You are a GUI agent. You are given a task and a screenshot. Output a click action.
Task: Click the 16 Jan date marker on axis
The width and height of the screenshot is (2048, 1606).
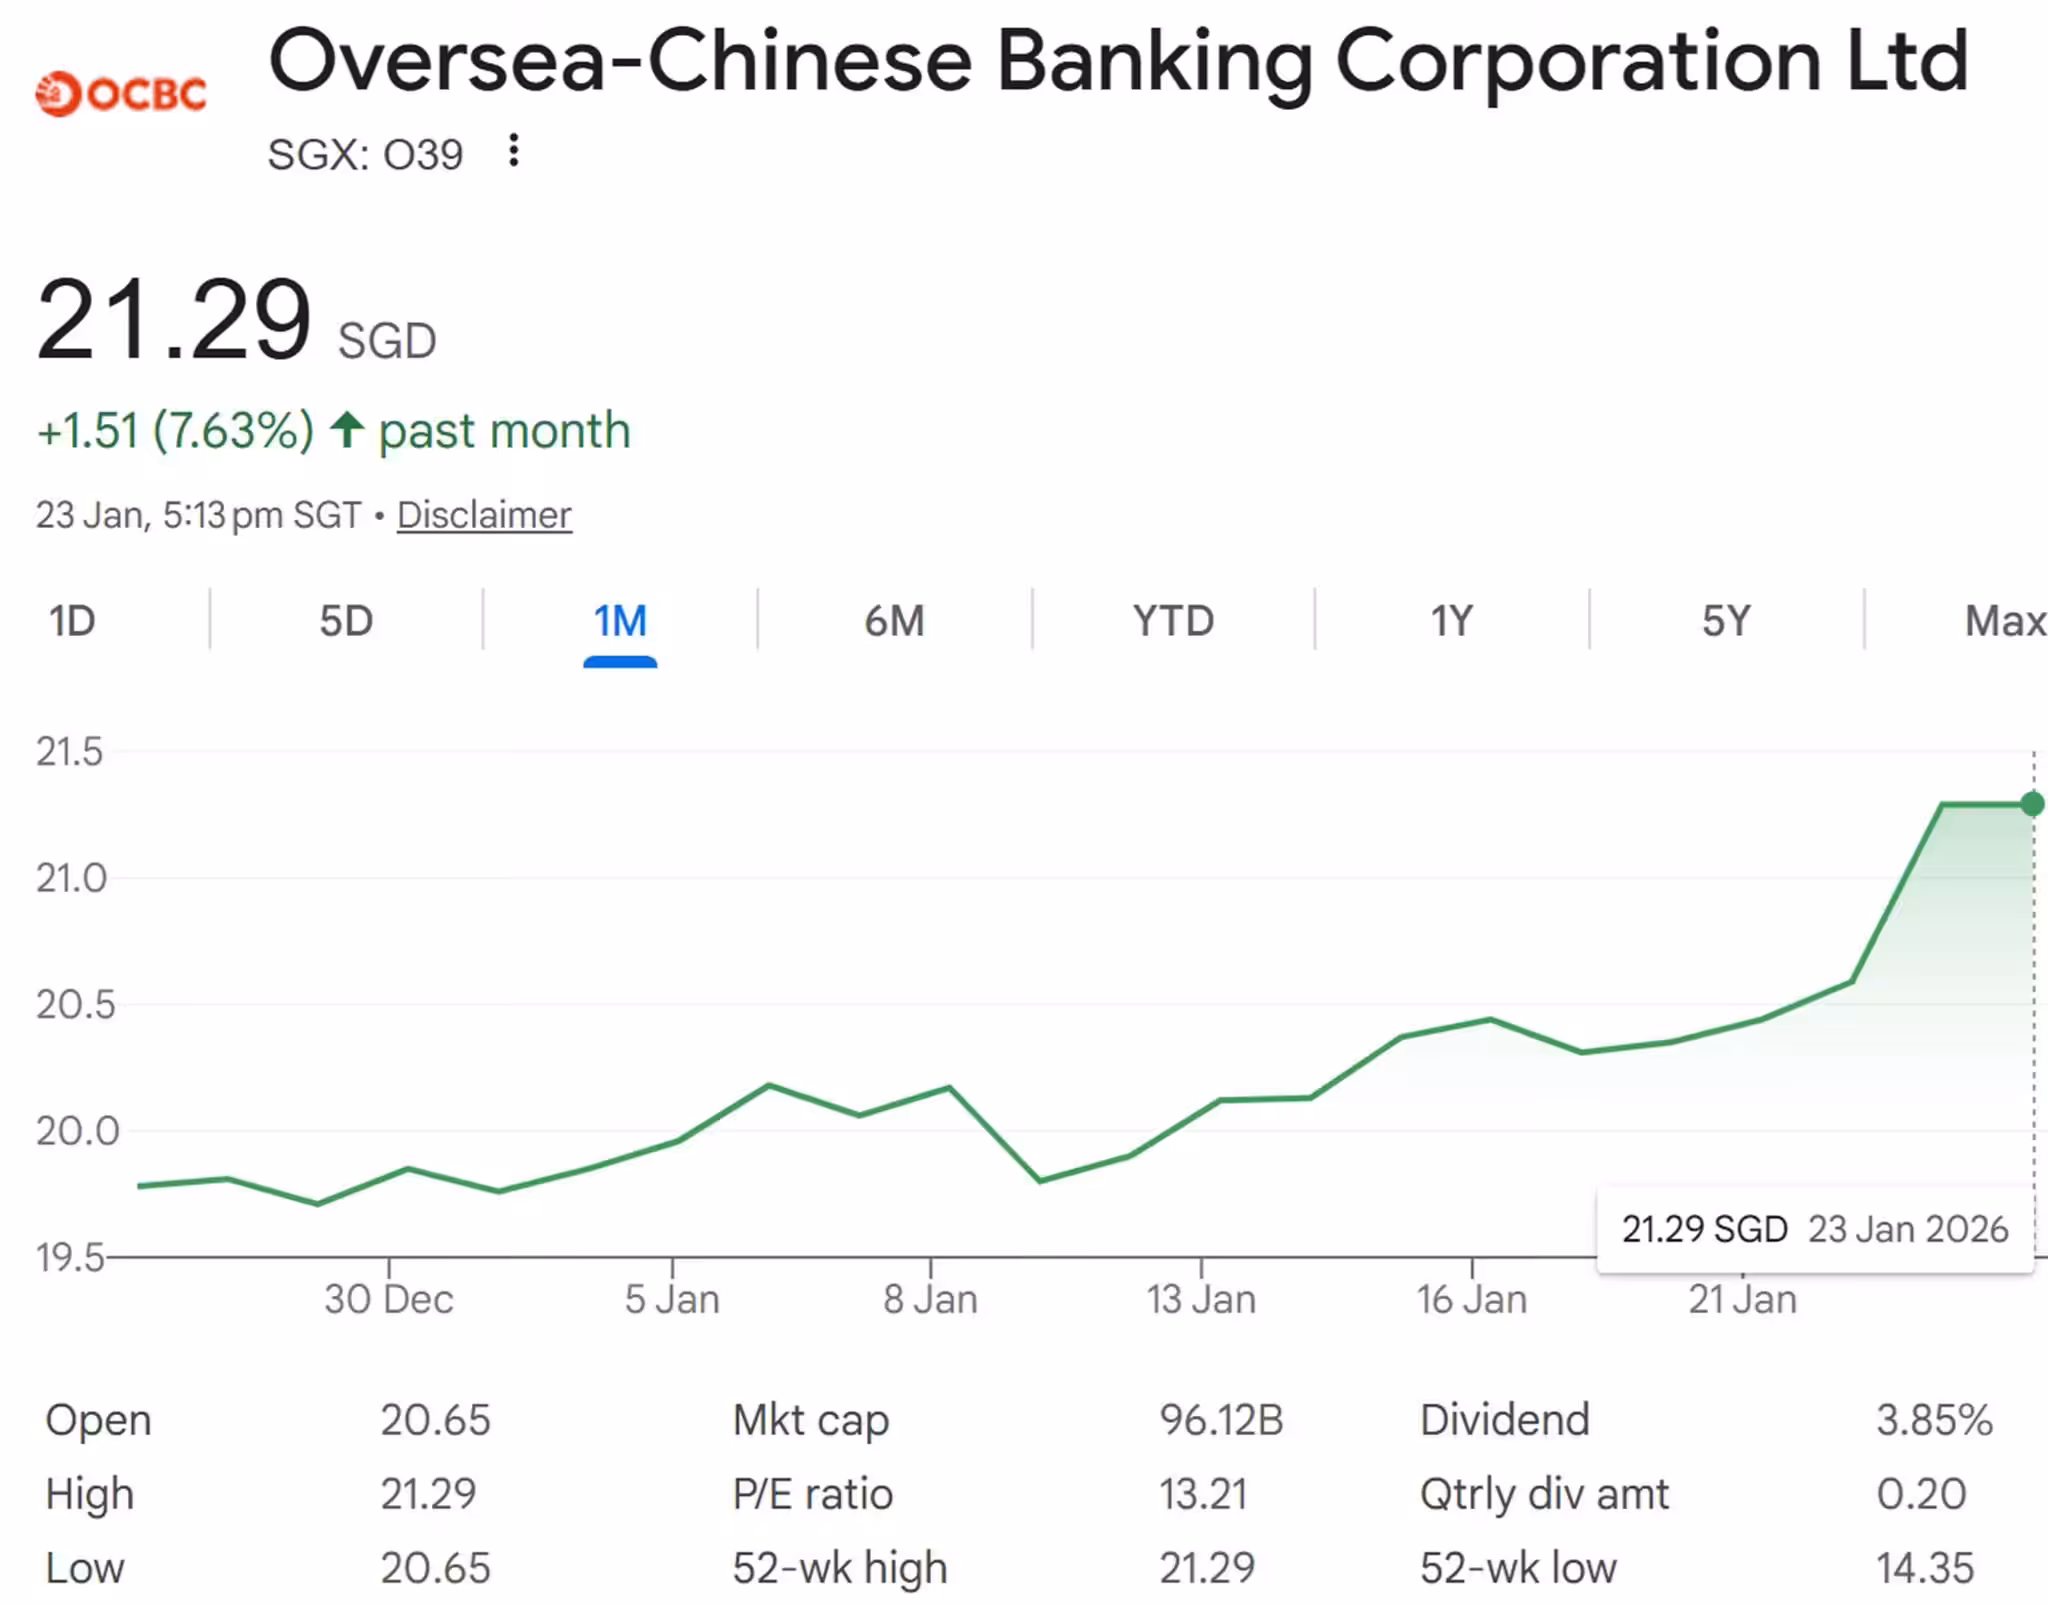pyautogui.click(x=1471, y=1299)
